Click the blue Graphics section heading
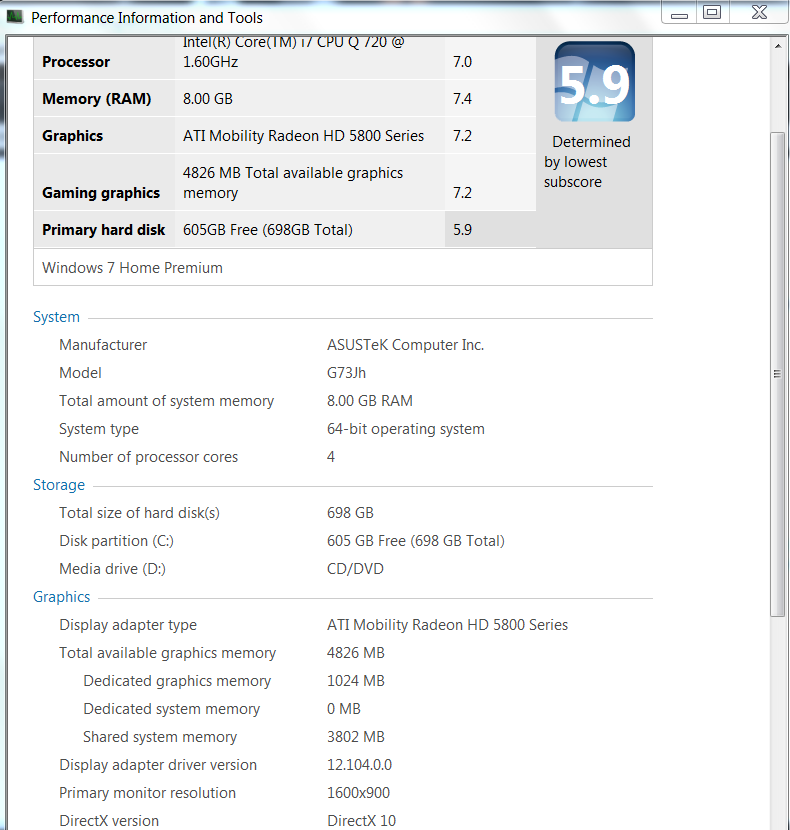Image resolution: width=790 pixels, height=830 pixels. click(x=61, y=597)
